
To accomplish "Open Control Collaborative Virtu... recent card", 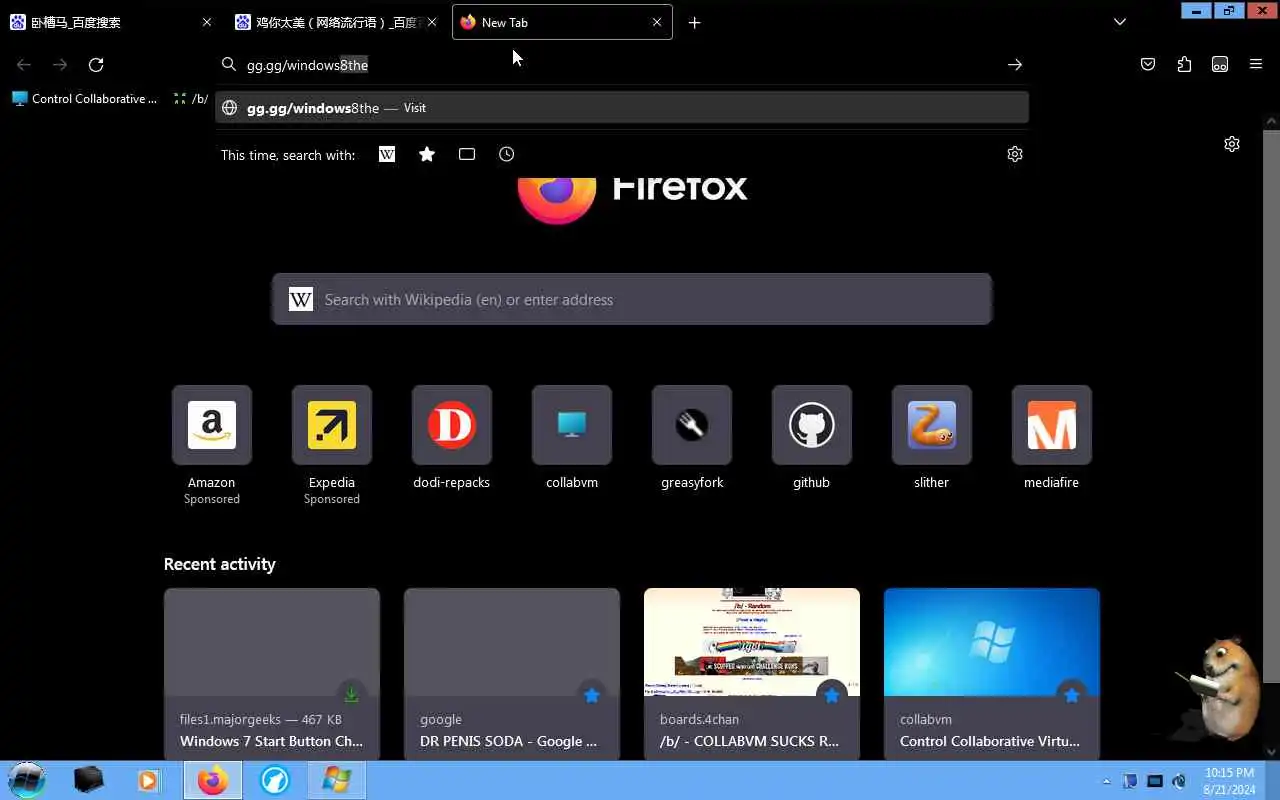I will [992, 674].
